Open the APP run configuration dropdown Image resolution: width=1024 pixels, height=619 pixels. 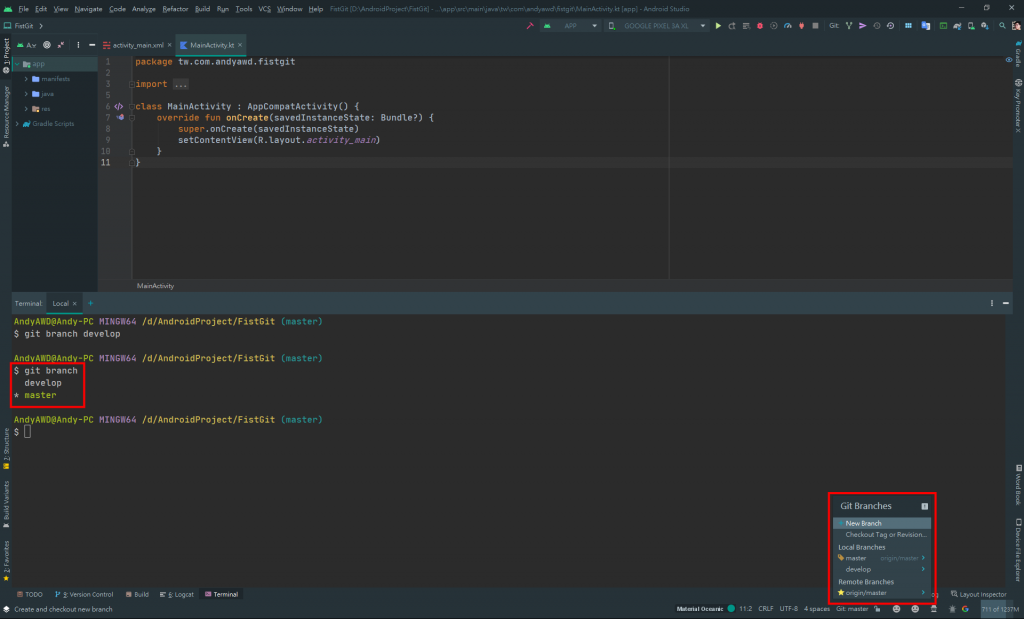click(x=570, y=25)
